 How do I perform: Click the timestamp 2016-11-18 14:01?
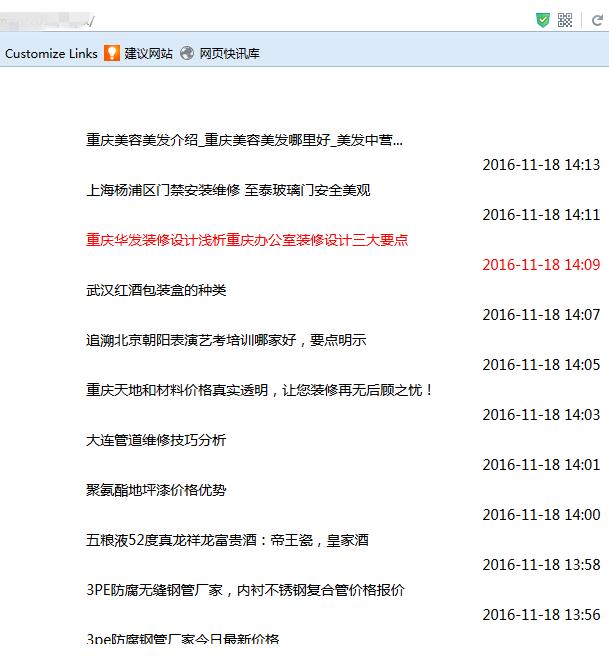(x=541, y=465)
